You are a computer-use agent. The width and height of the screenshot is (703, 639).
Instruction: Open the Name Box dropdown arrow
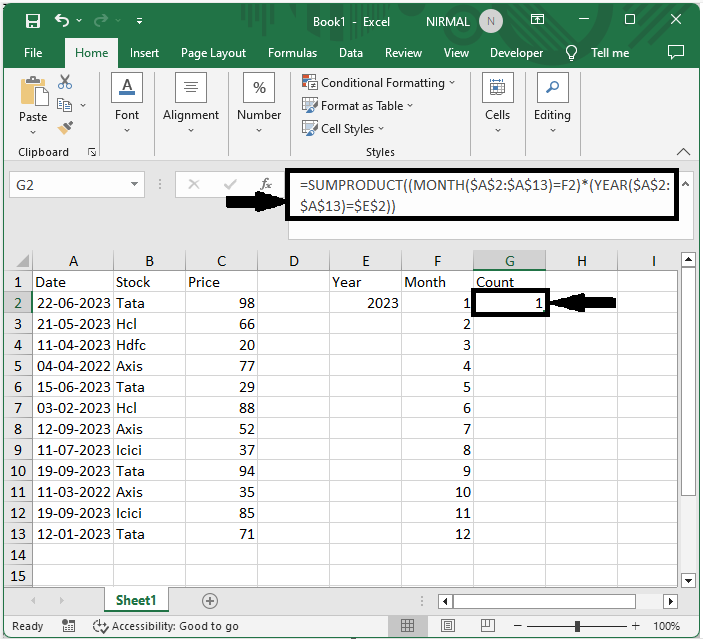click(x=136, y=185)
